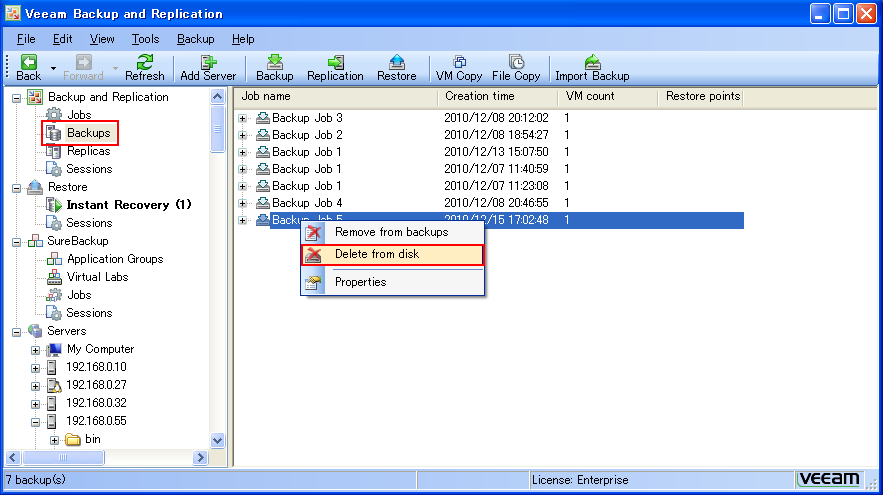Image resolution: width=883 pixels, height=495 pixels.
Task: Open the Edit menu
Action: tap(63, 39)
